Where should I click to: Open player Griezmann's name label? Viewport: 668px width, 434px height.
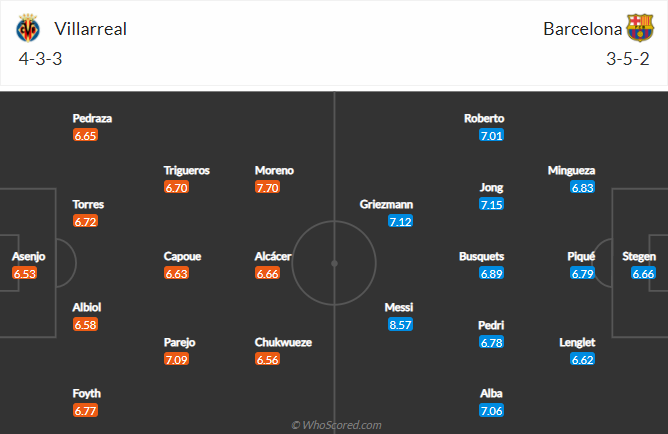click(x=386, y=204)
